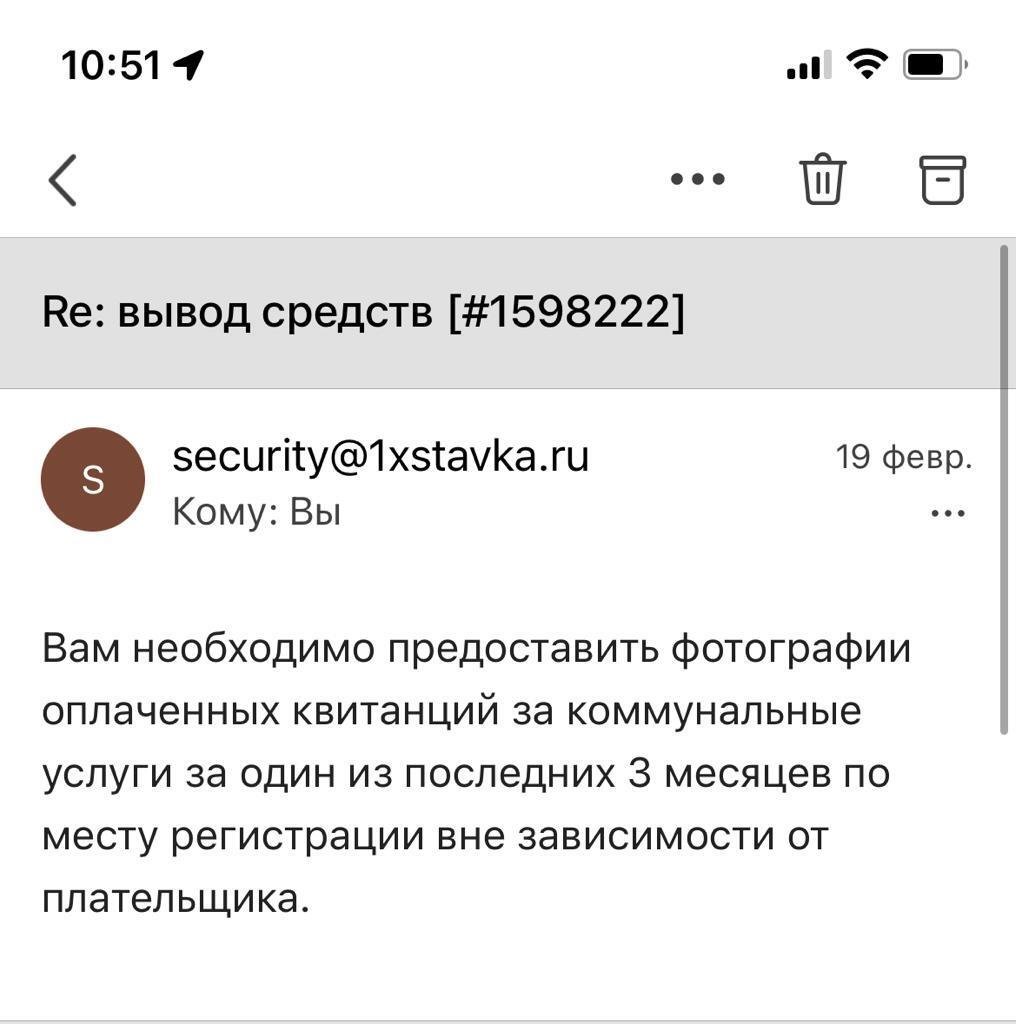Tap the date "19 февр."

[x=904, y=458]
